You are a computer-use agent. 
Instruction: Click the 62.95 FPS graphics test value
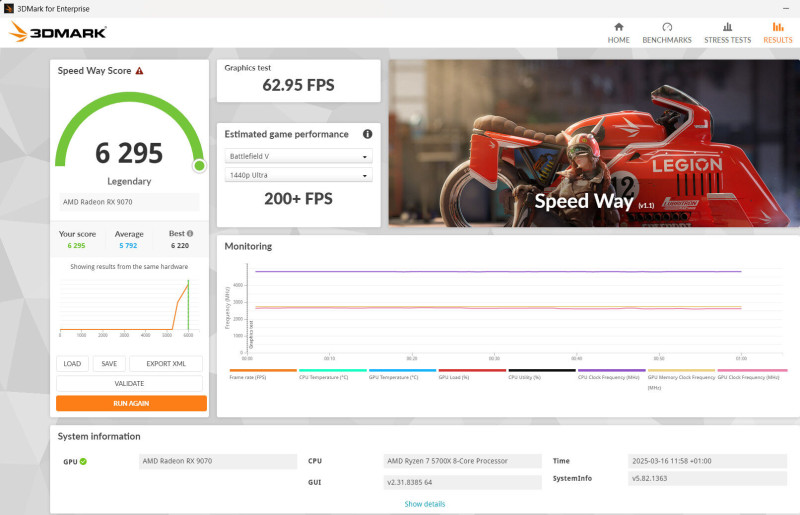pos(298,85)
